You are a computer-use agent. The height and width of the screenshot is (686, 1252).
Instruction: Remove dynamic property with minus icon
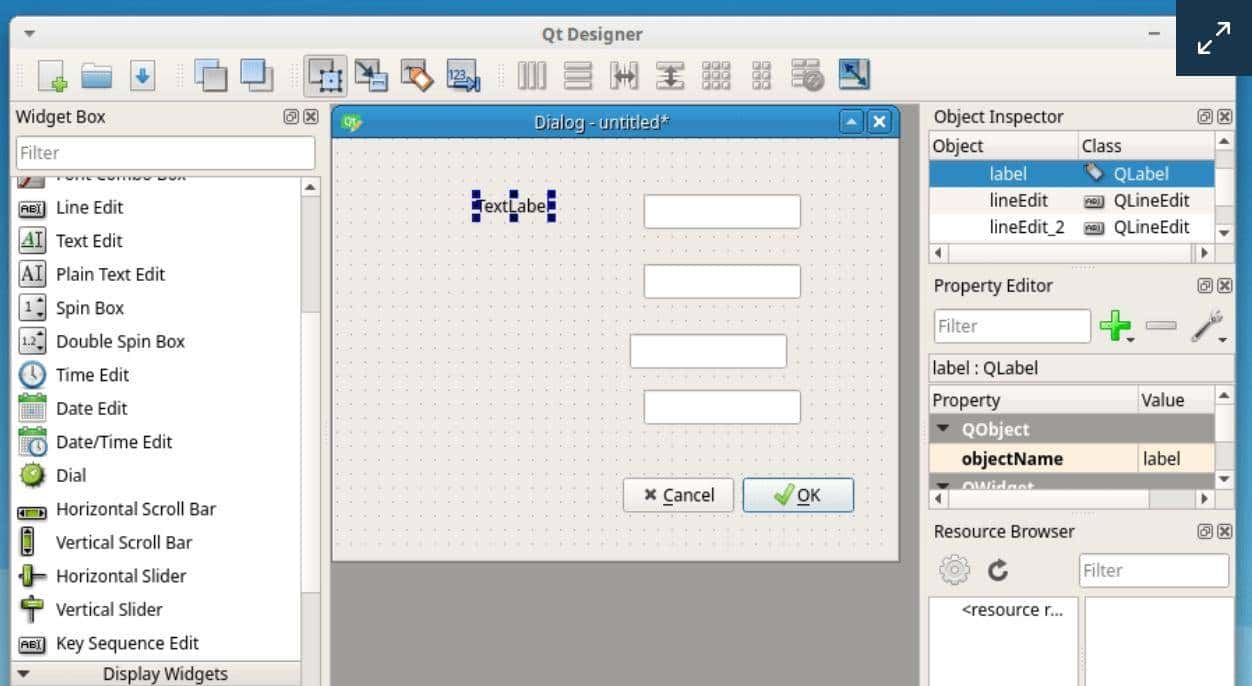[x=1161, y=326]
